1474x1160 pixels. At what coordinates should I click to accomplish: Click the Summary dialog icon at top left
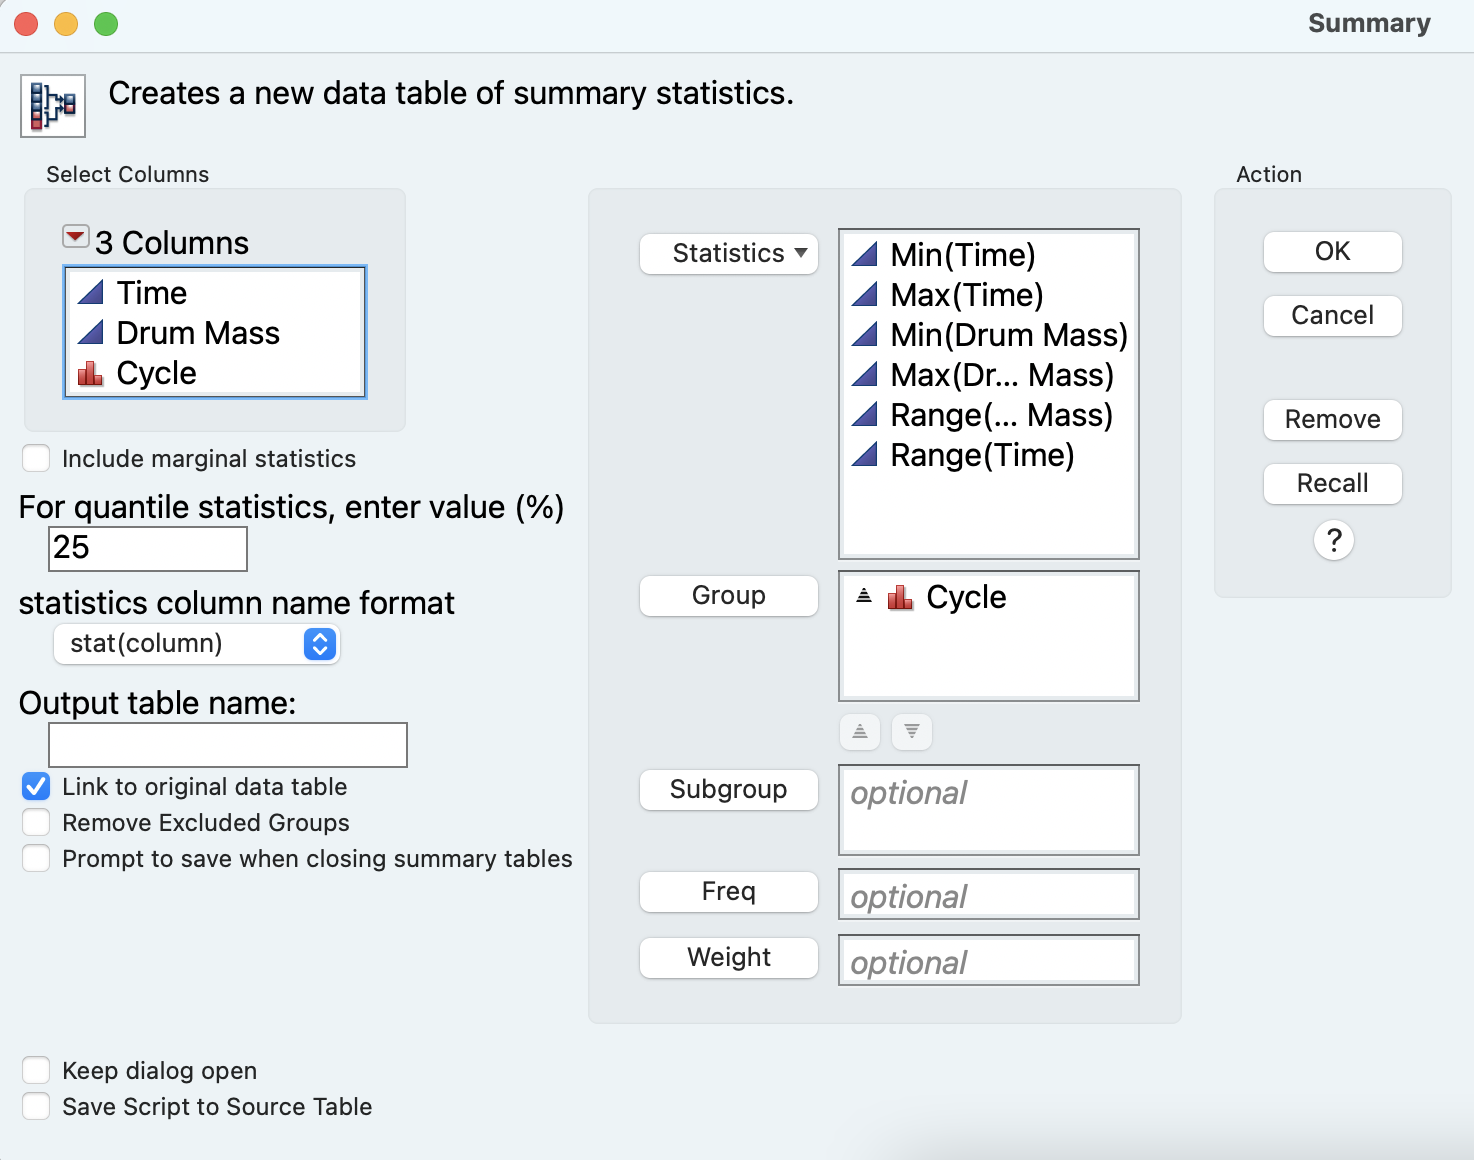(x=53, y=105)
